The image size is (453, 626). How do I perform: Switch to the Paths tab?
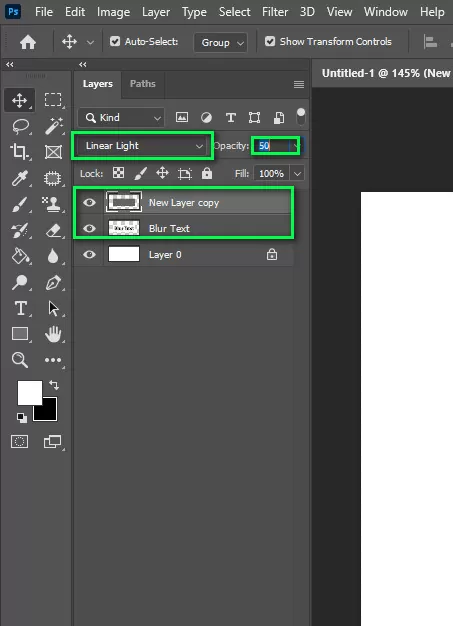coord(142,84)
